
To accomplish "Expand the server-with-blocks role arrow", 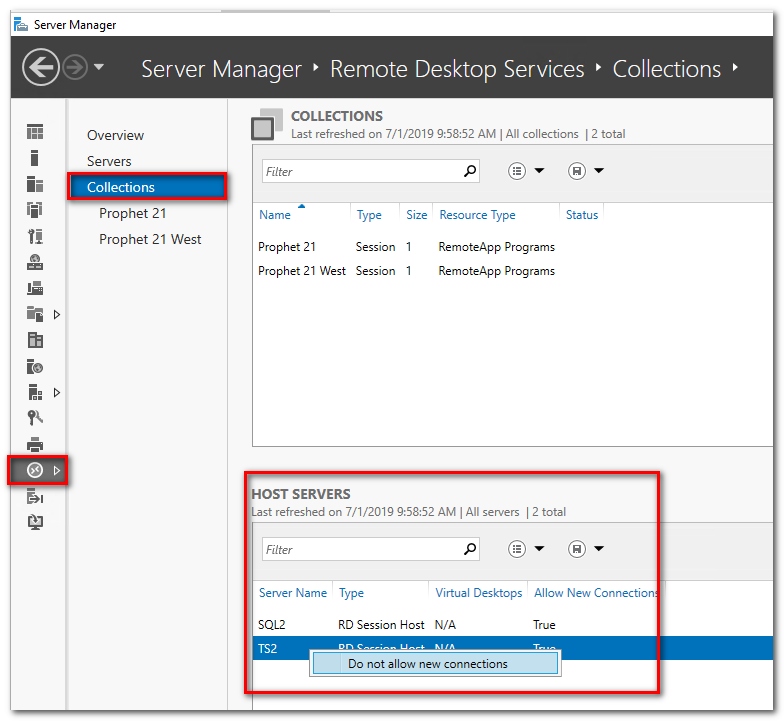I will (57, 392).
